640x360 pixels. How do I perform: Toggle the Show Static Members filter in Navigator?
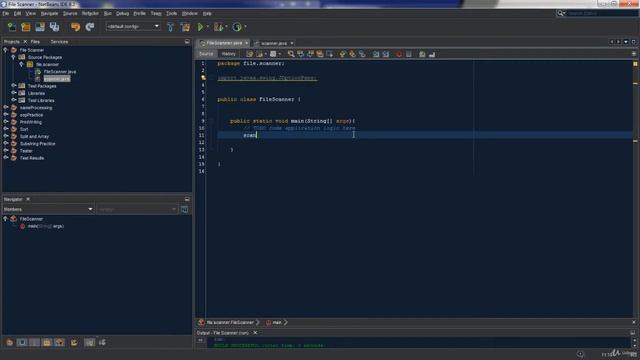35,342
